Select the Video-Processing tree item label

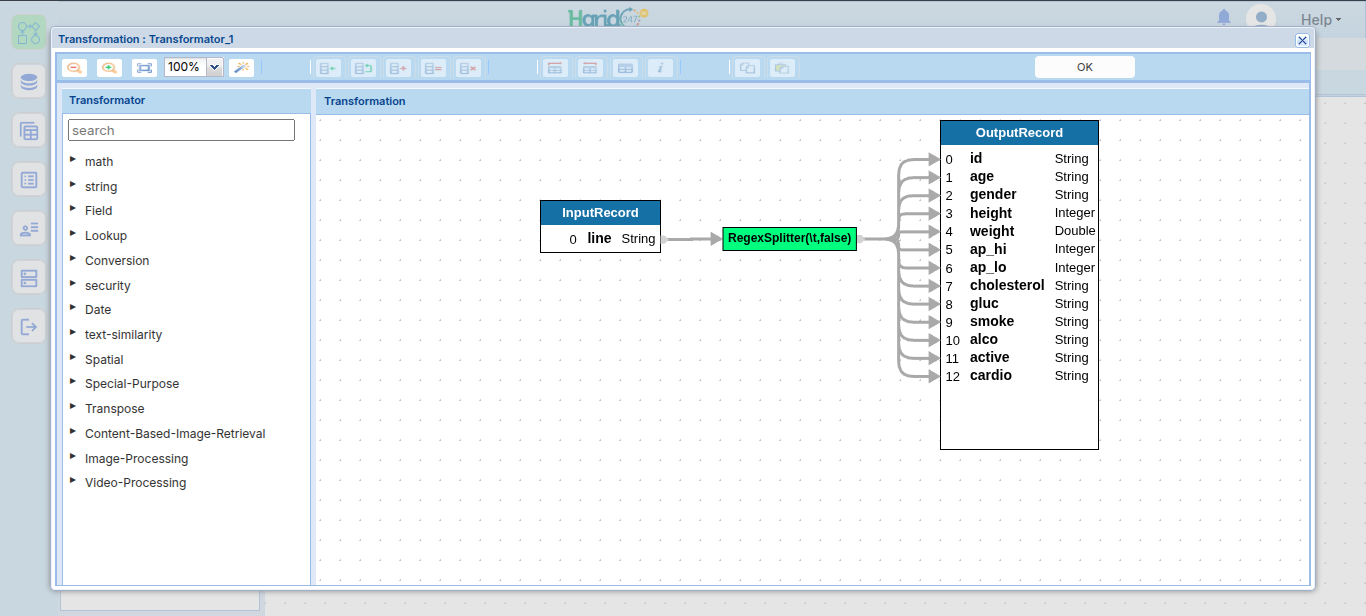point(135,483)
